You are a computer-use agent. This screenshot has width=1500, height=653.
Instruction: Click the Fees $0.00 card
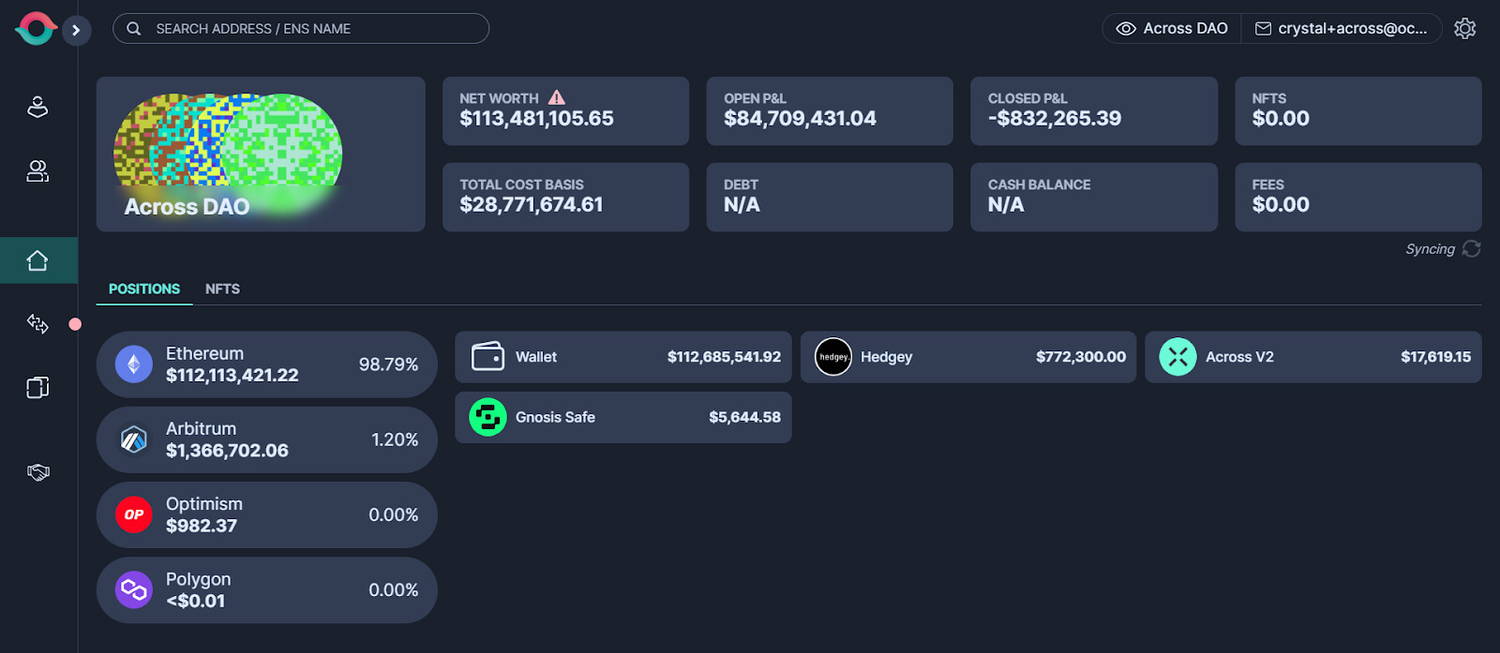1358,197
